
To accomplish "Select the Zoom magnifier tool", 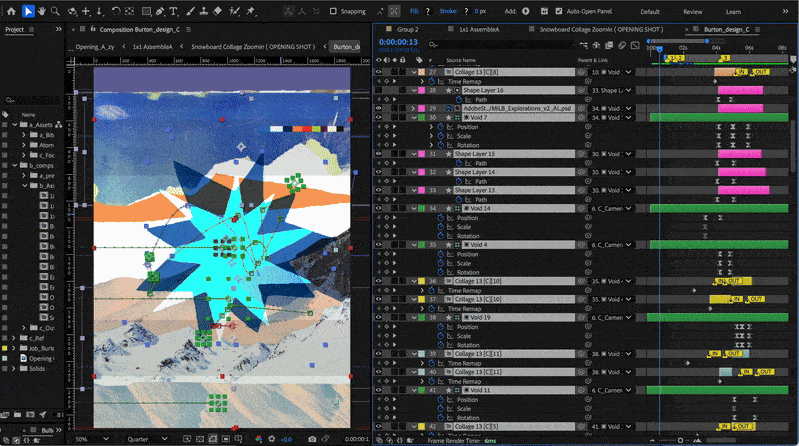I will [x=57, y=11].
